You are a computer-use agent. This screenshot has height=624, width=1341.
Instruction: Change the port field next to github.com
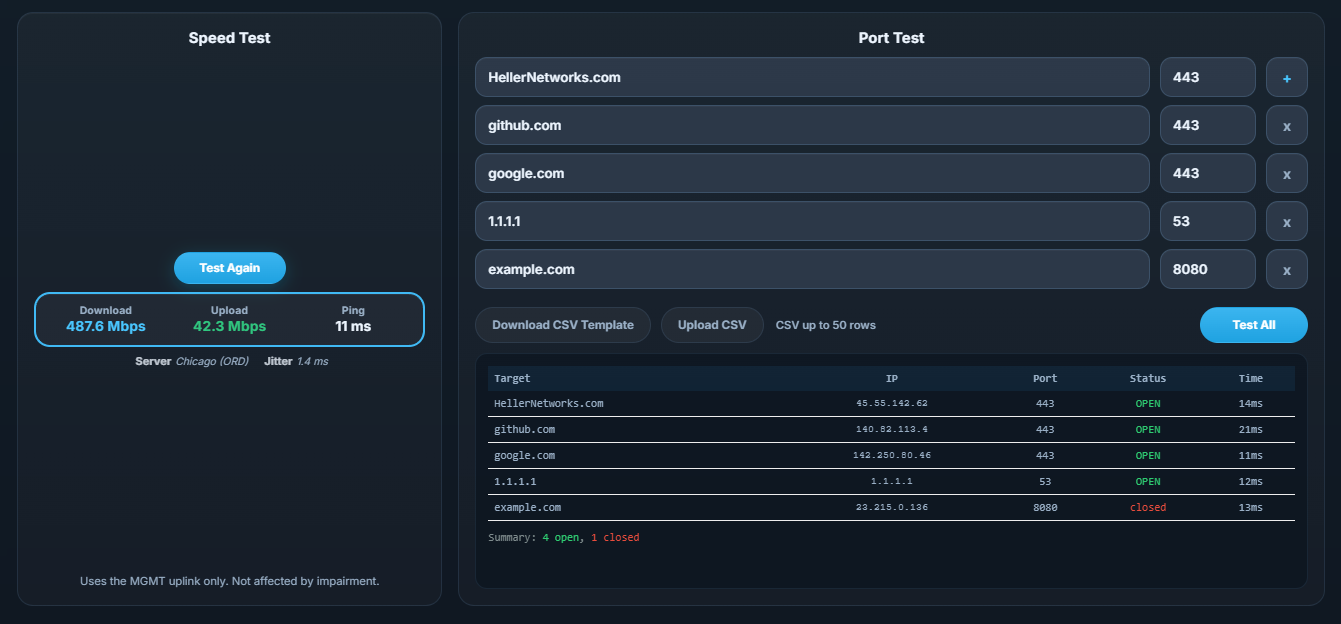1208,125
